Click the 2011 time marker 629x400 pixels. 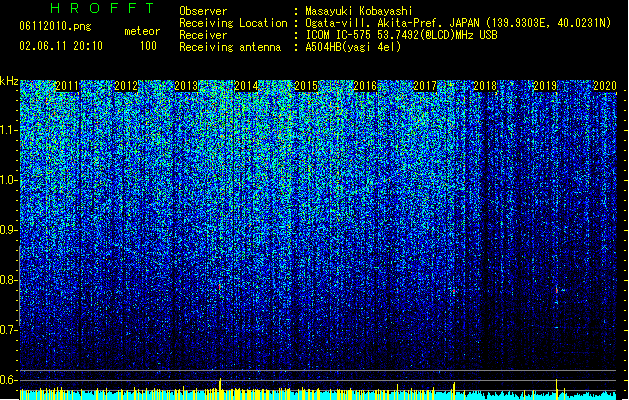[x=67, y=86]
